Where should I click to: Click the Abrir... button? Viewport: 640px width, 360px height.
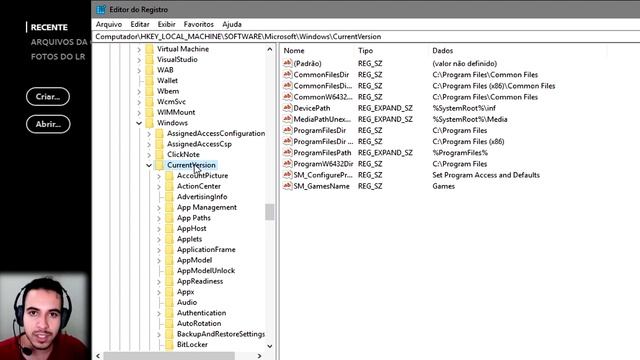coord(48,124)
